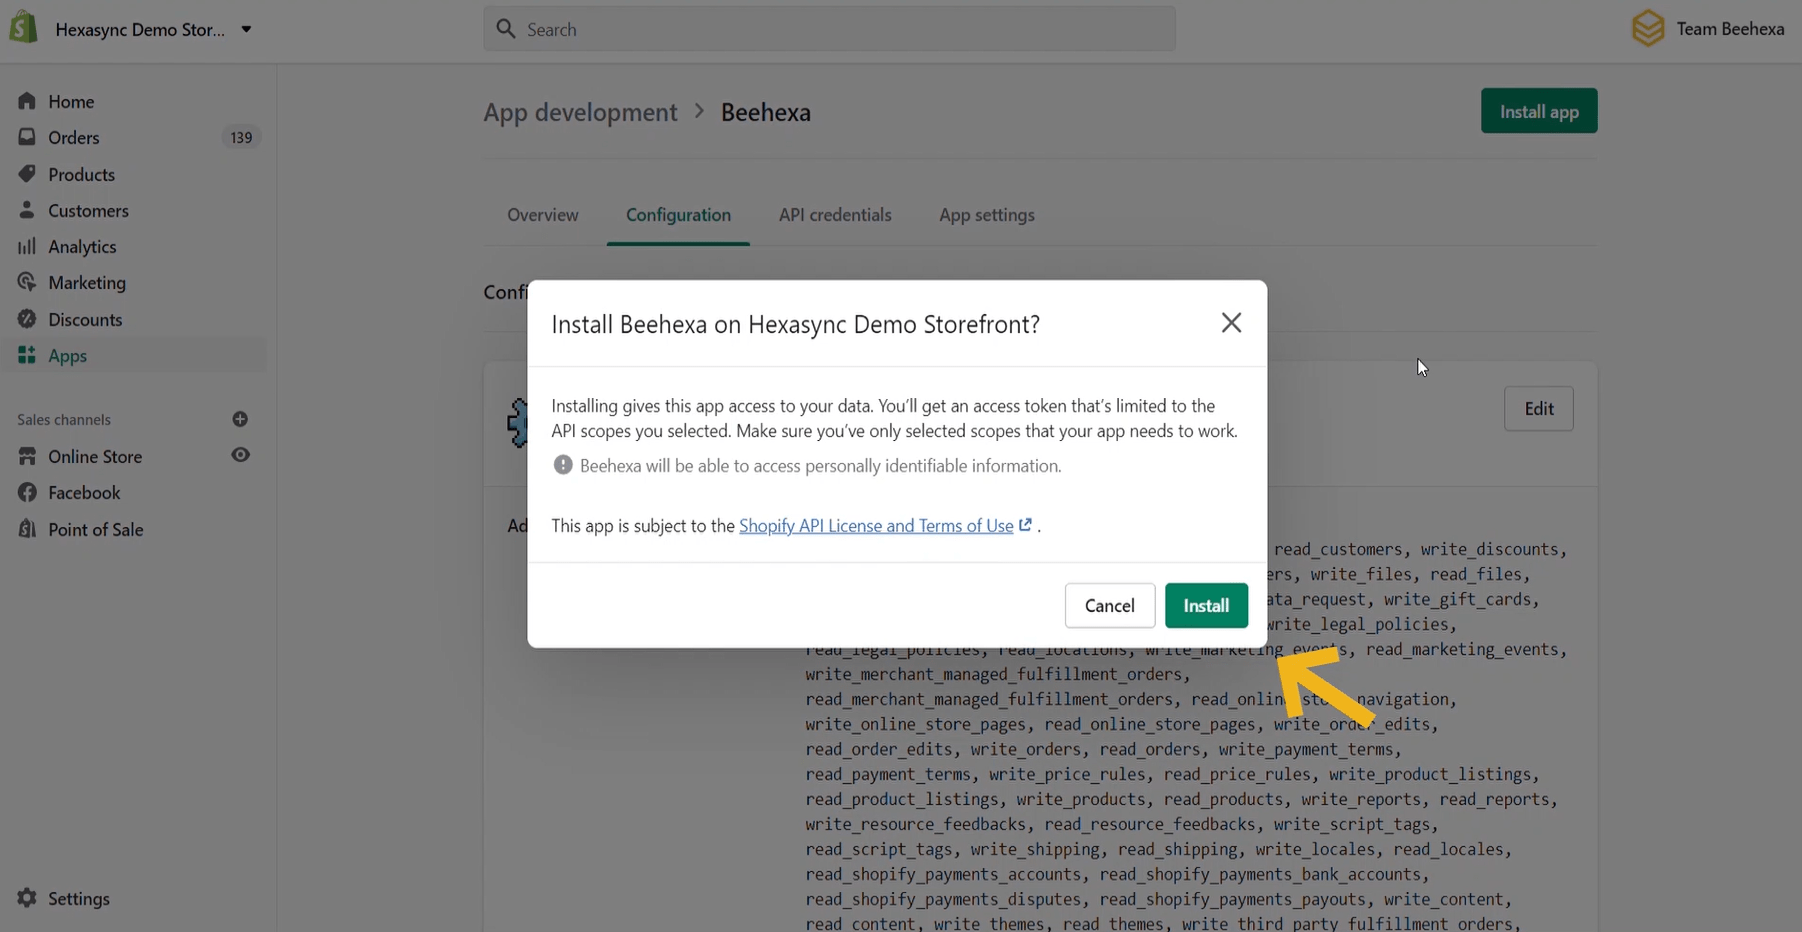Click the info icon beside Beehexa notice
The image size is (1802, 932).
point(563,465)
